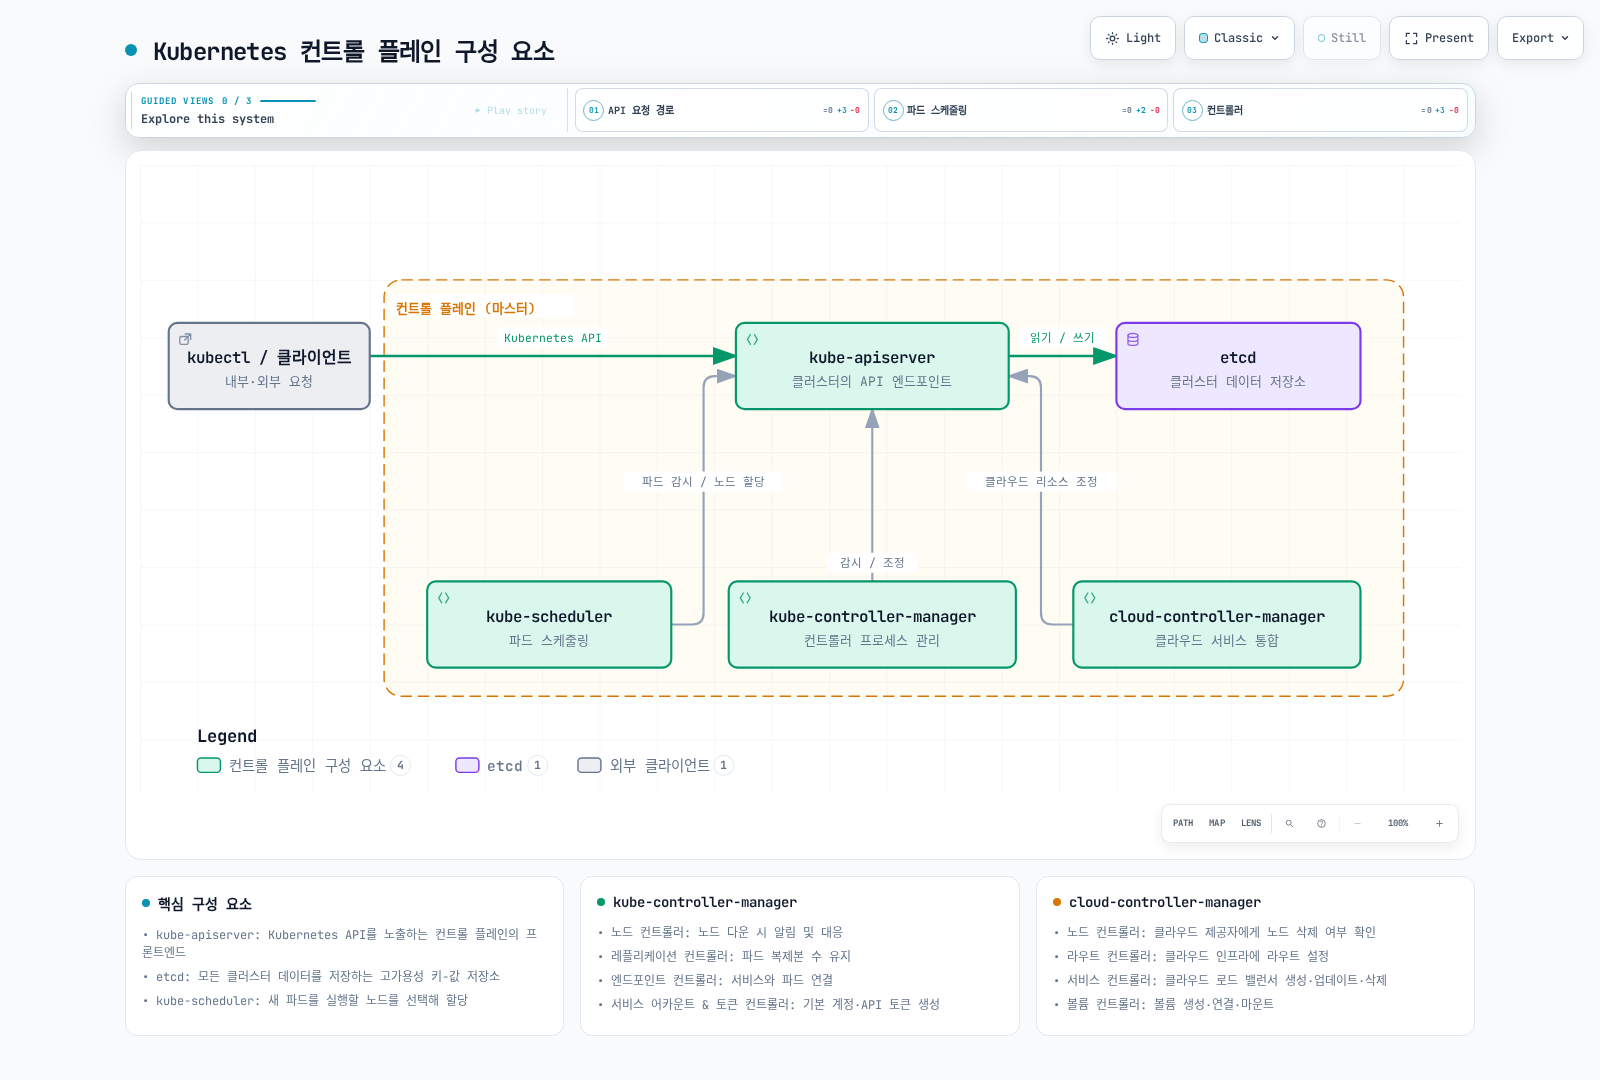Click the 감시 / 조정 edge label

(872, 563)
